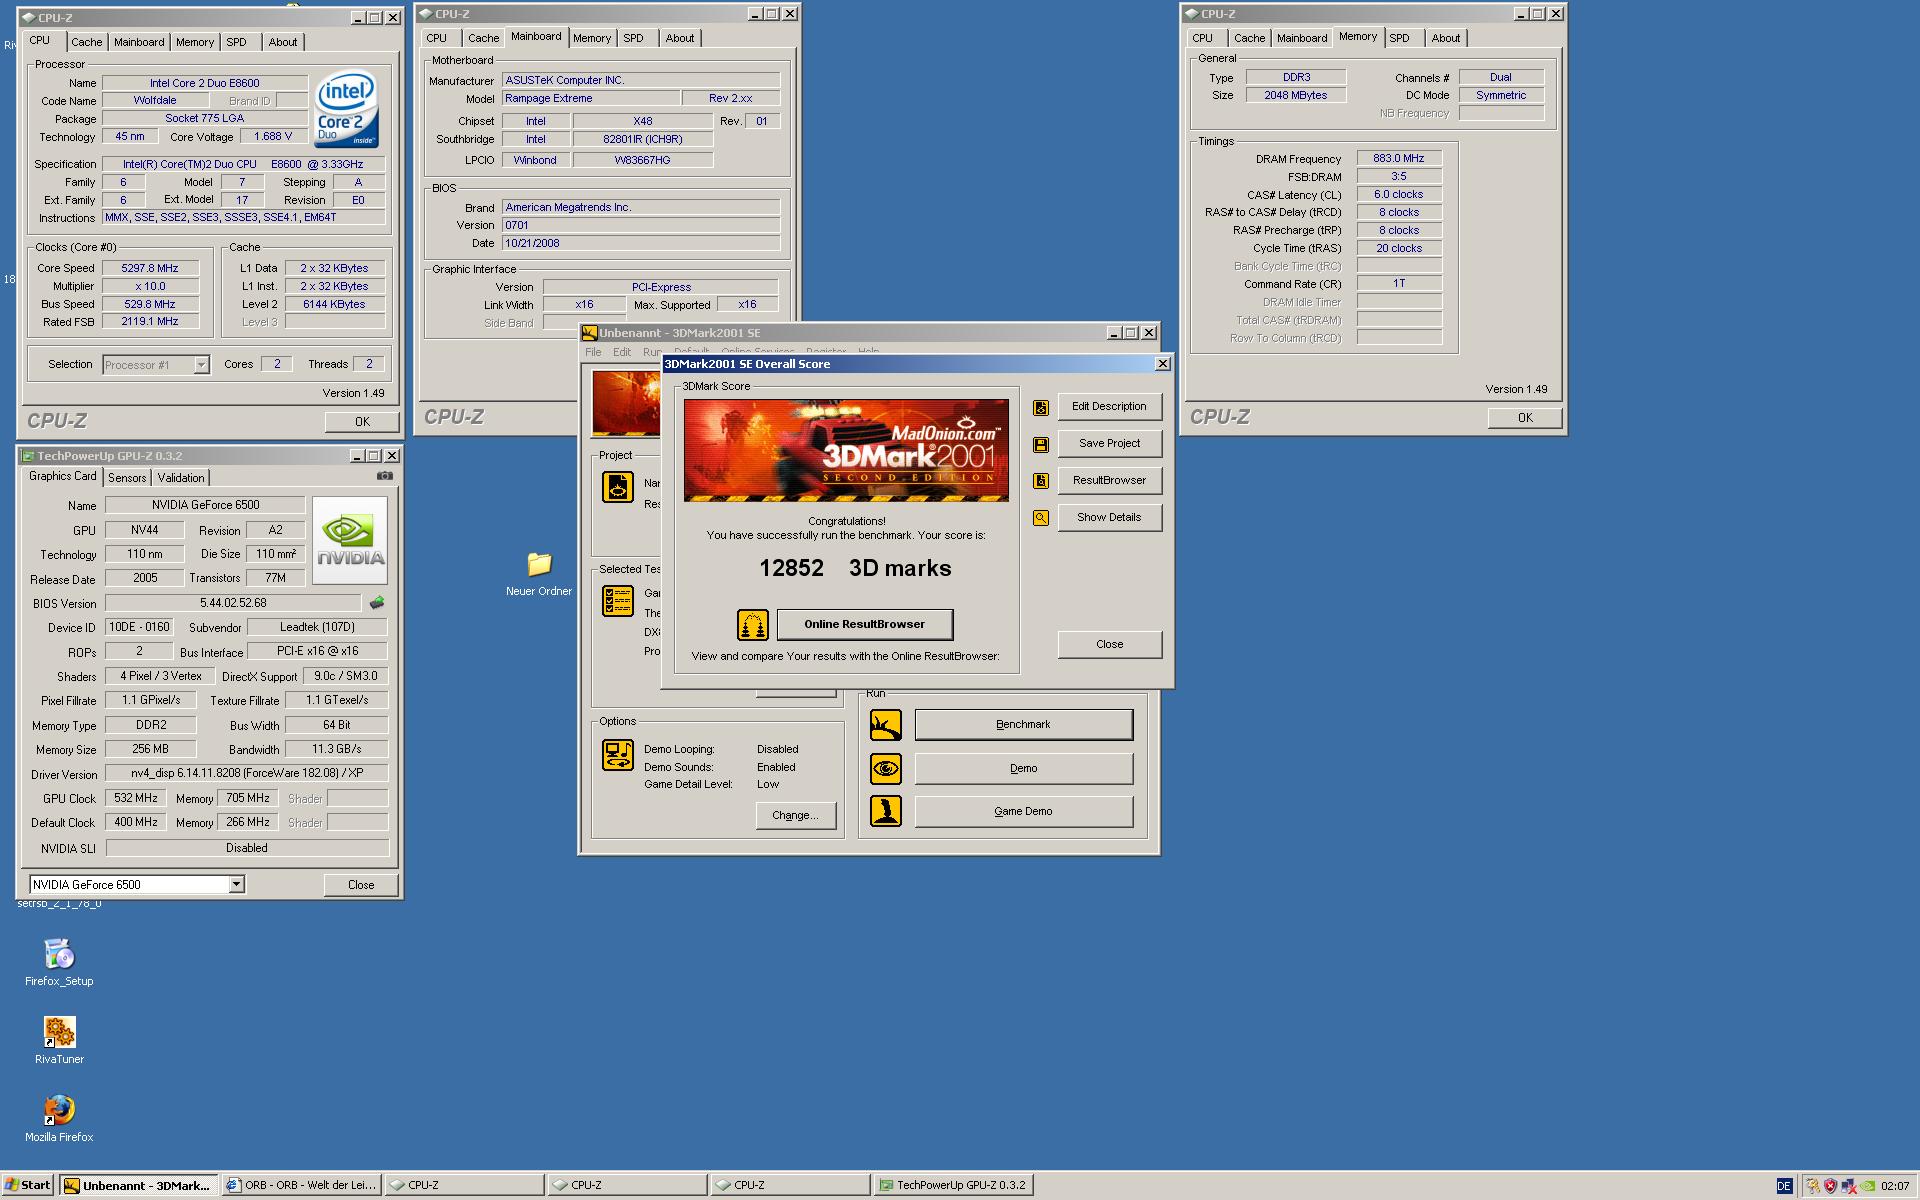Close the 3DMark score dialog via Close button

coord(1109,645)
